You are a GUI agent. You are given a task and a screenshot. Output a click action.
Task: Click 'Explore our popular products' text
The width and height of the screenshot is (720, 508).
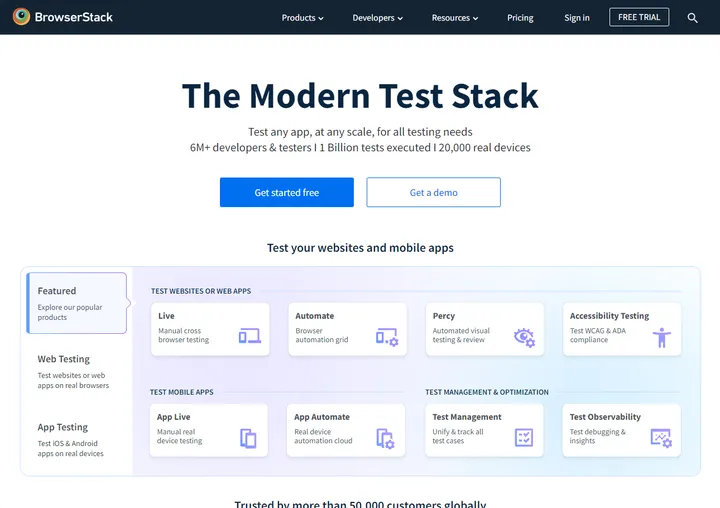(70, 312)
